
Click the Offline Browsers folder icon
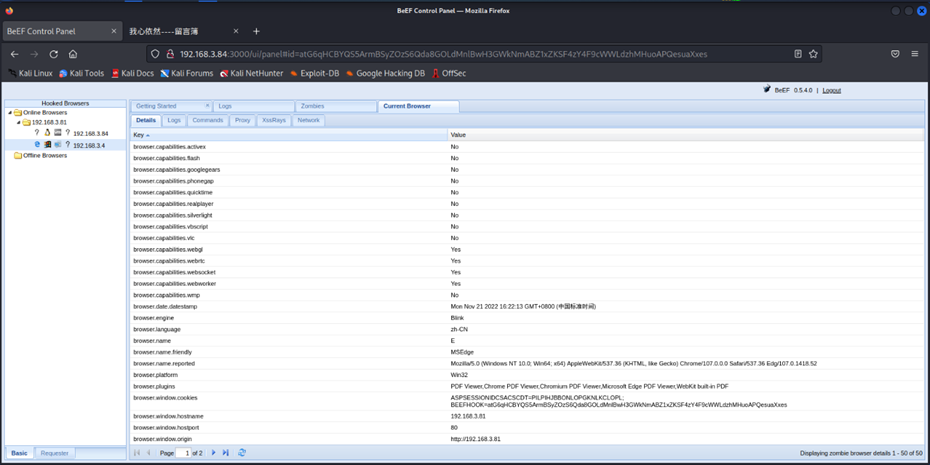(18, 155)
